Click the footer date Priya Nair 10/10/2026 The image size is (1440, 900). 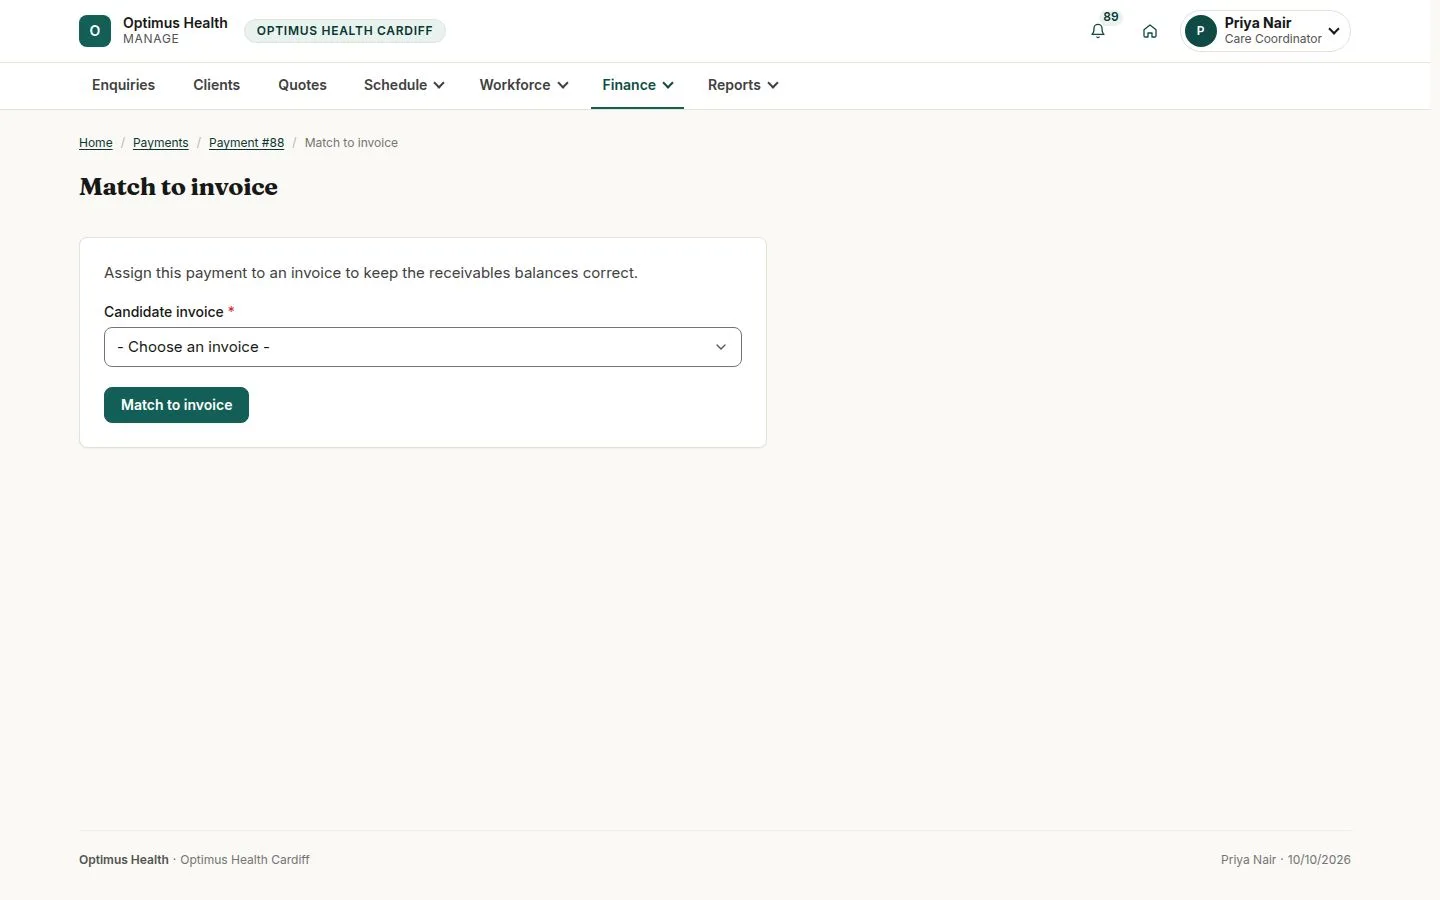(1285, 860)
